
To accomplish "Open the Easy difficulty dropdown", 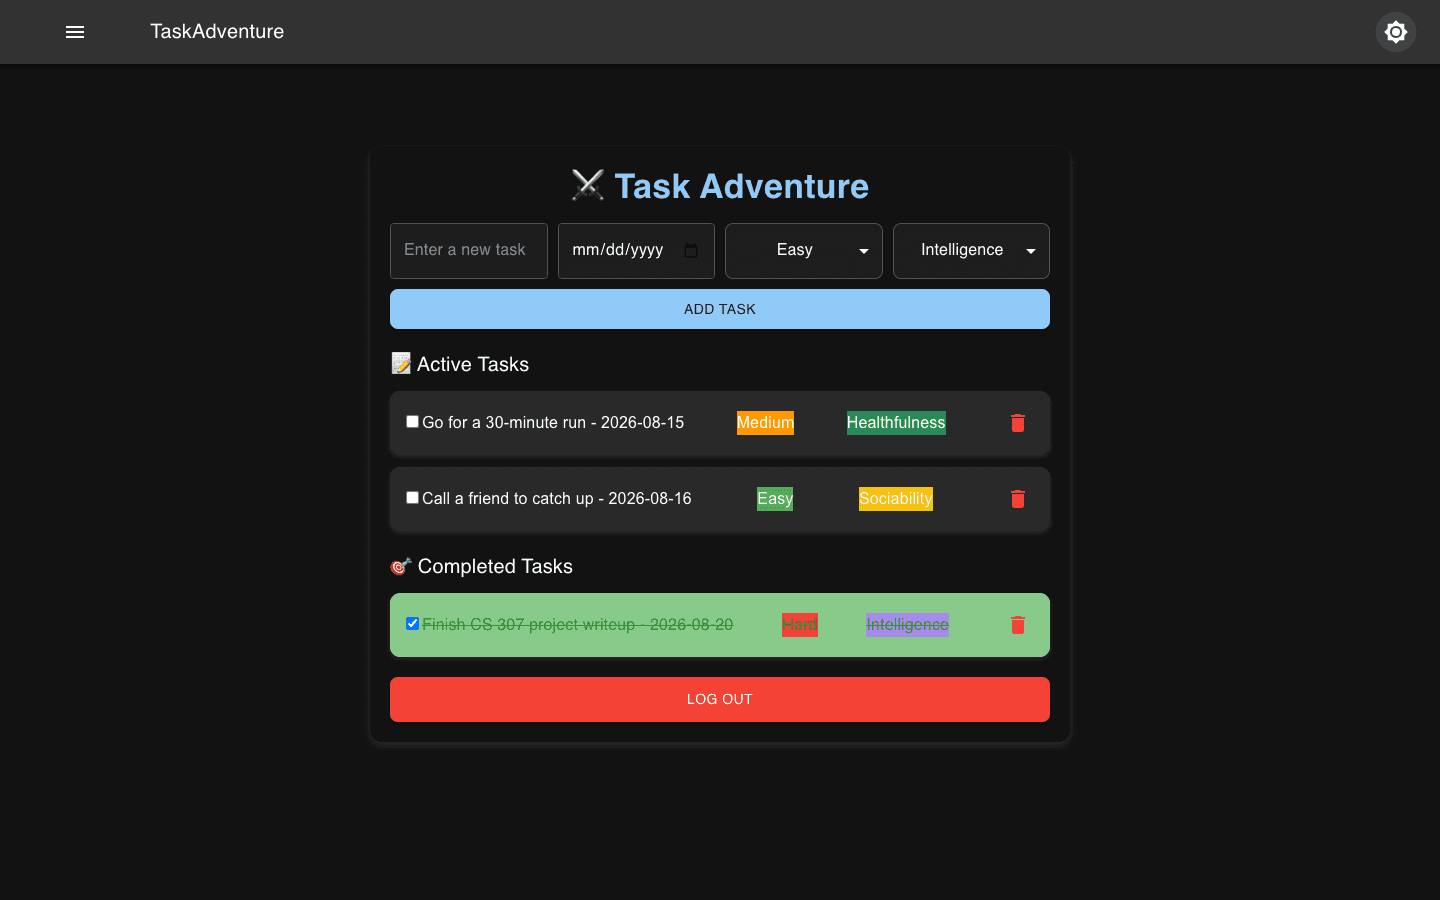I will pyautogui.click(x=804, y=251).
